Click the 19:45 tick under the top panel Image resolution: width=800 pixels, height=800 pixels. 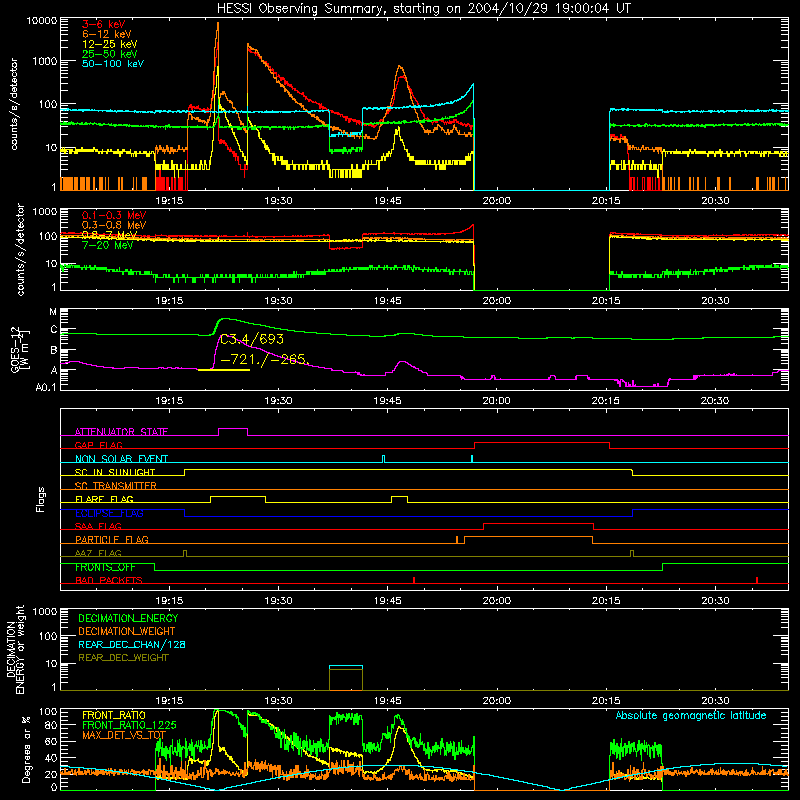click(x=387, y=201)
